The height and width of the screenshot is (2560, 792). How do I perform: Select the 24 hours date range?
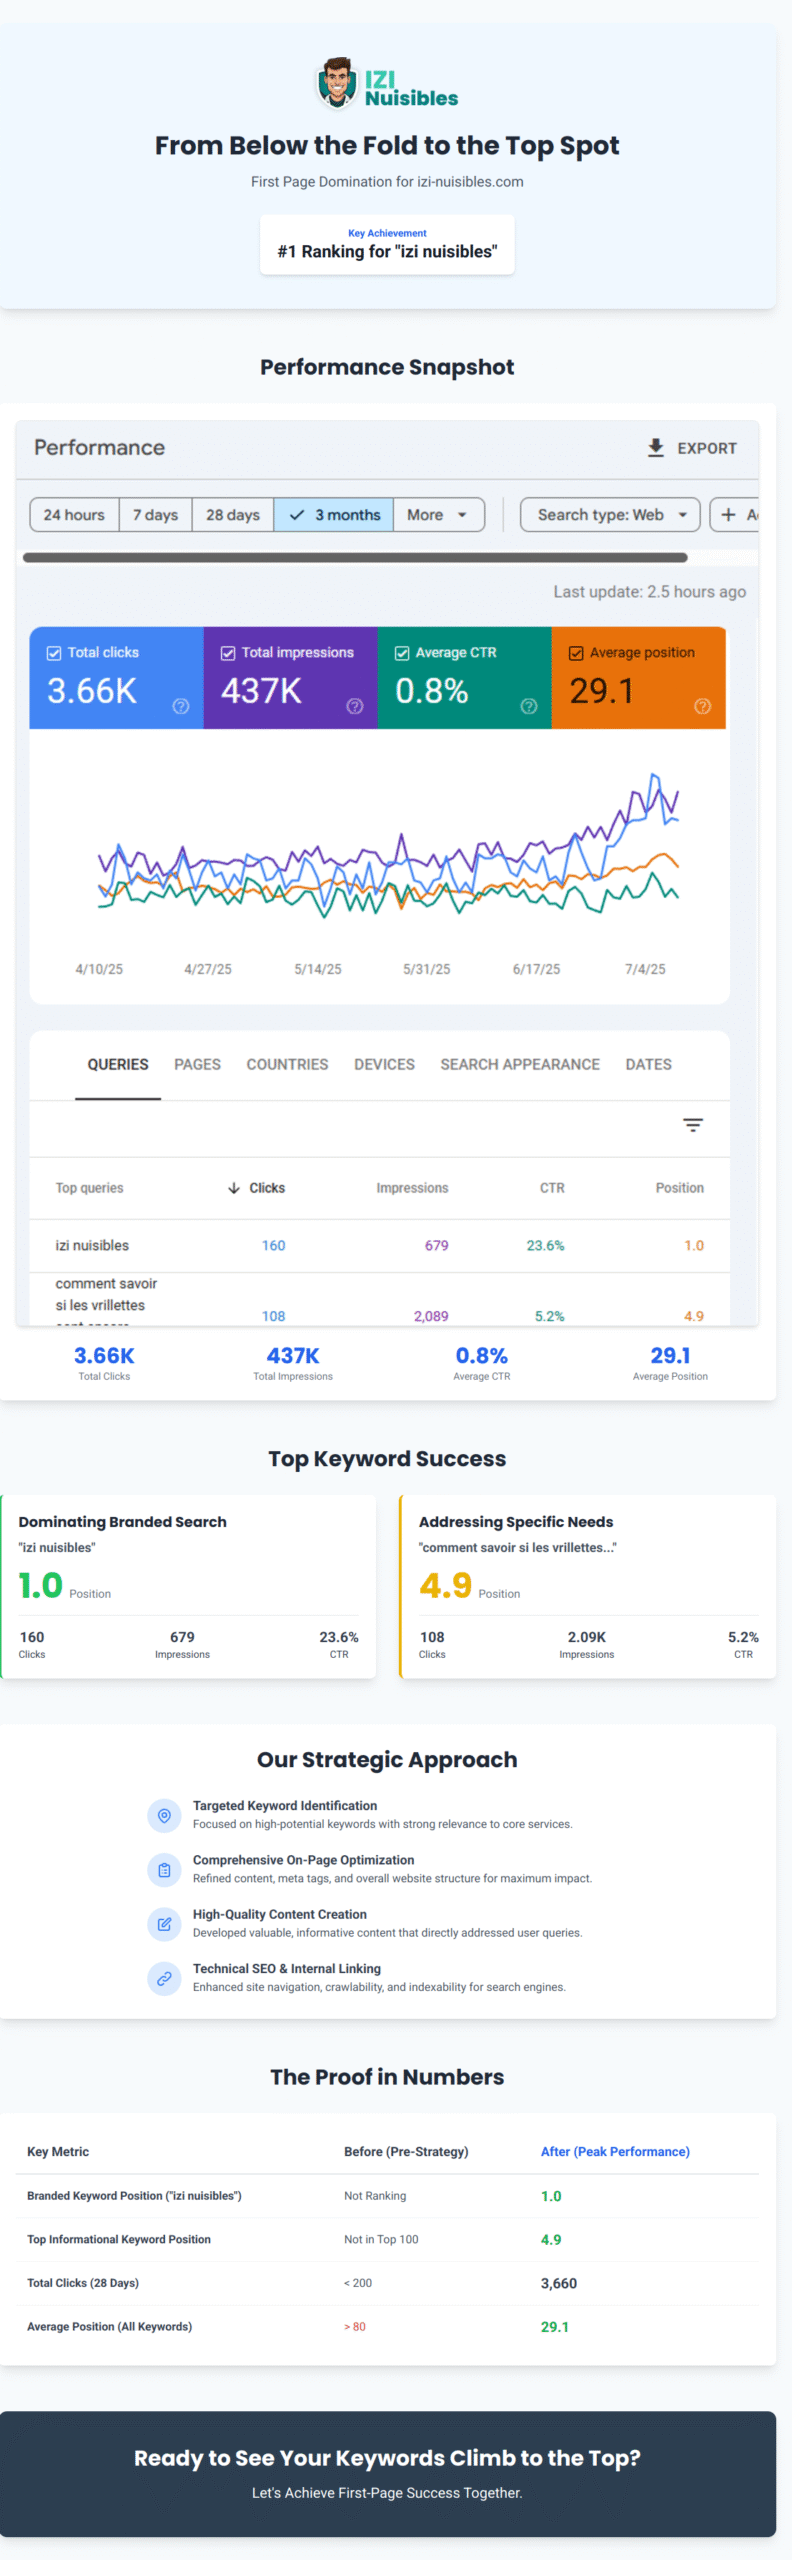(x=74, y=515)
